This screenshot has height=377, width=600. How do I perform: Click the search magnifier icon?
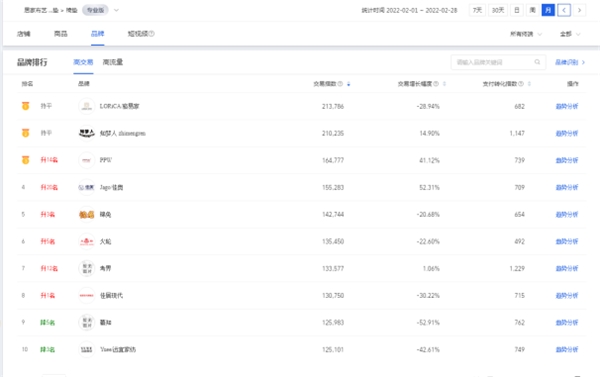537,62
